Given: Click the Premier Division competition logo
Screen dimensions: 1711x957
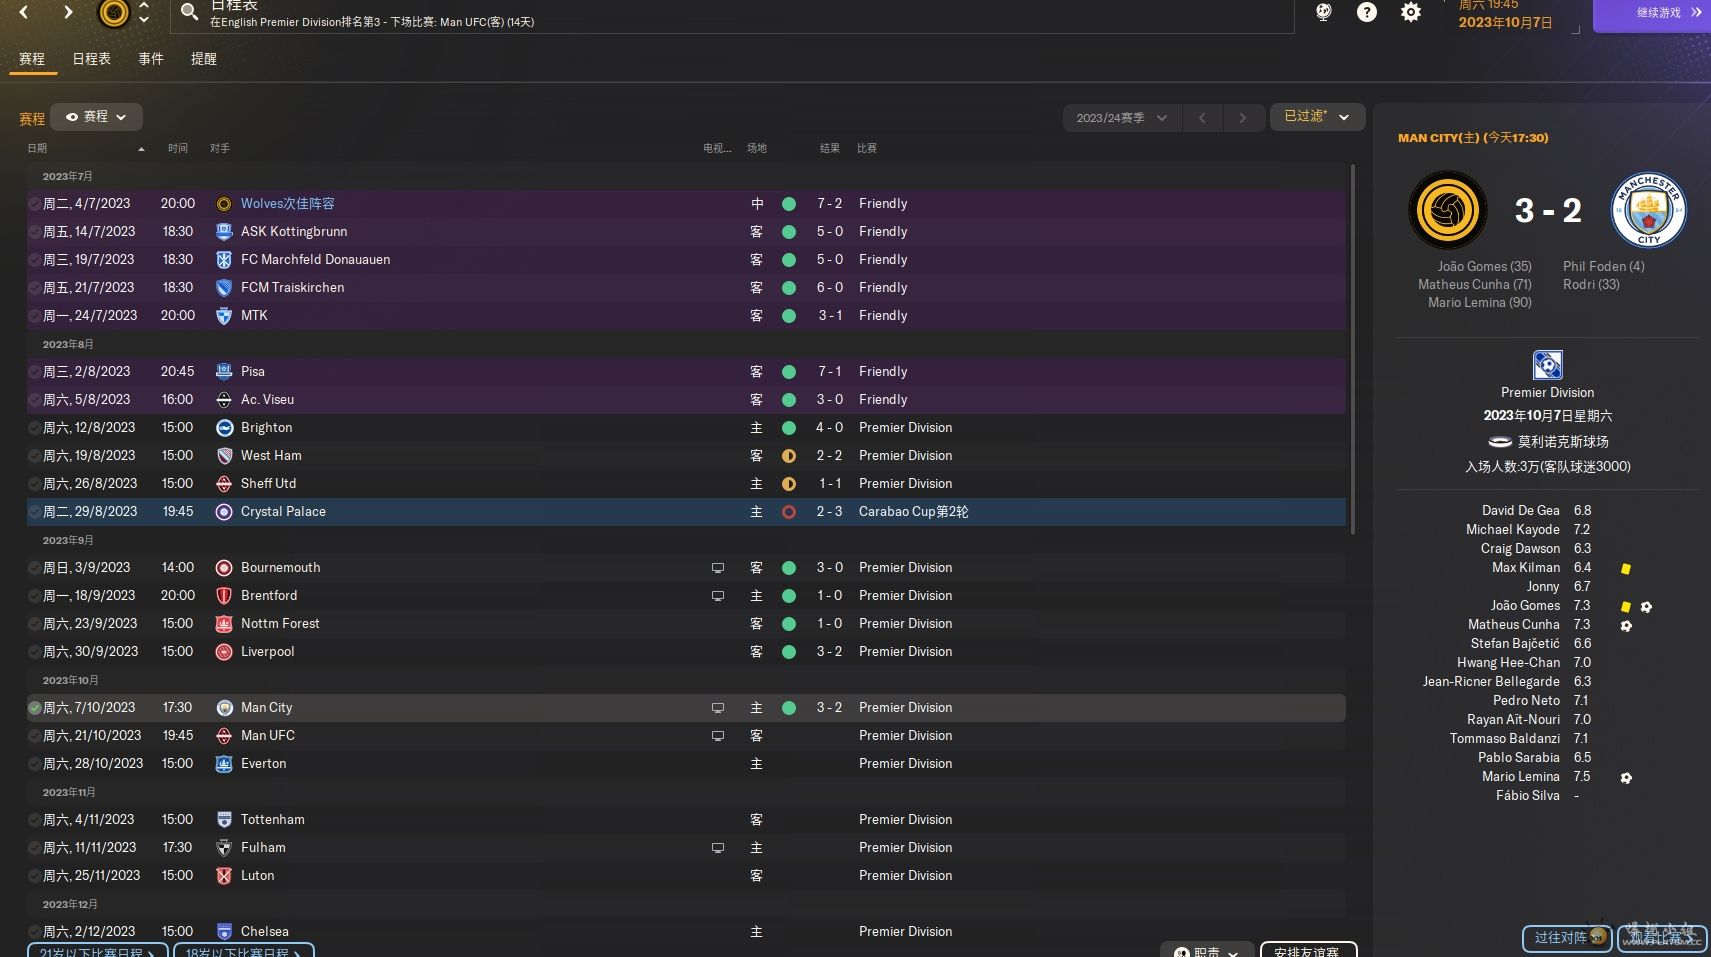Looking at the screenshot, I should coord(1547,364).
